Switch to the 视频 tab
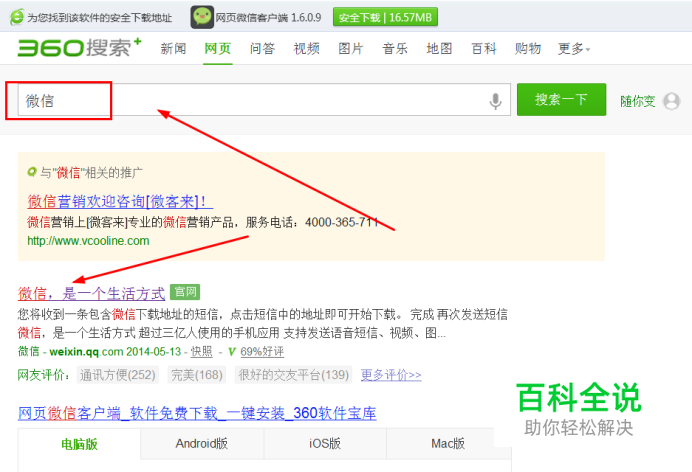The image size is (692, 472). point(306,48)
